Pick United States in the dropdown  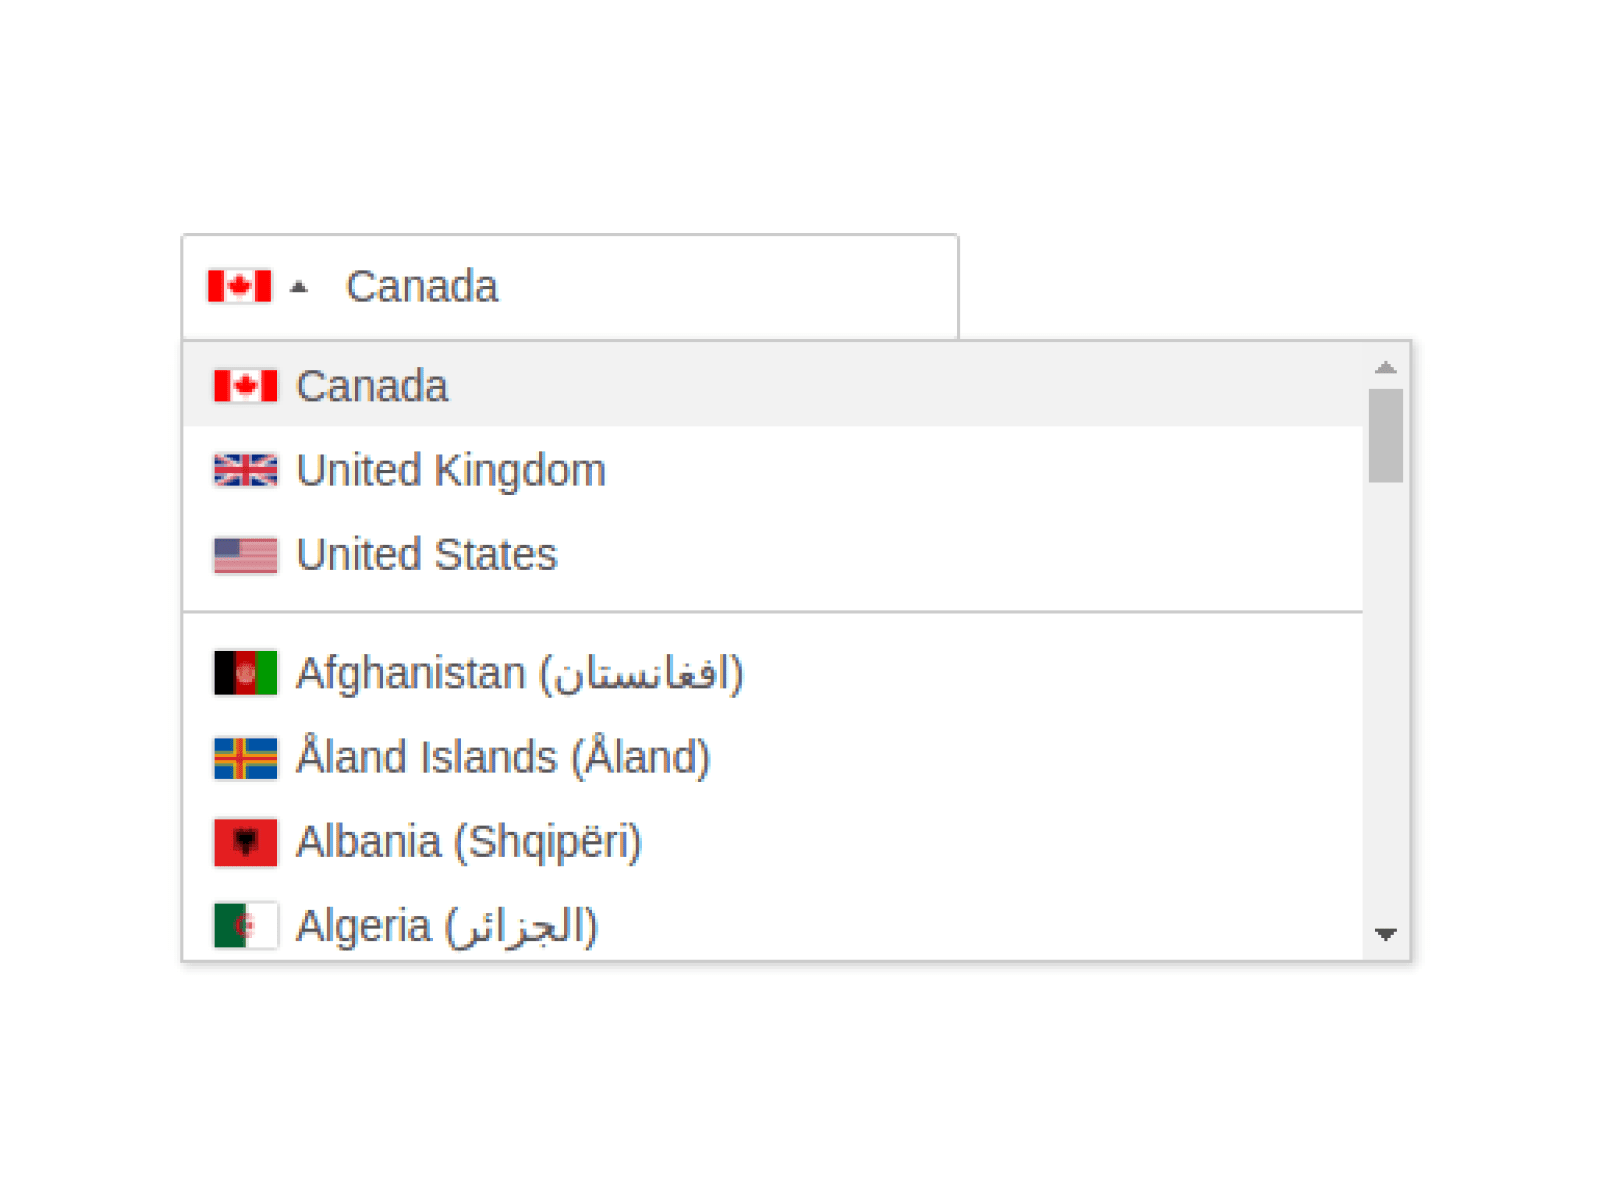[427, 555]
